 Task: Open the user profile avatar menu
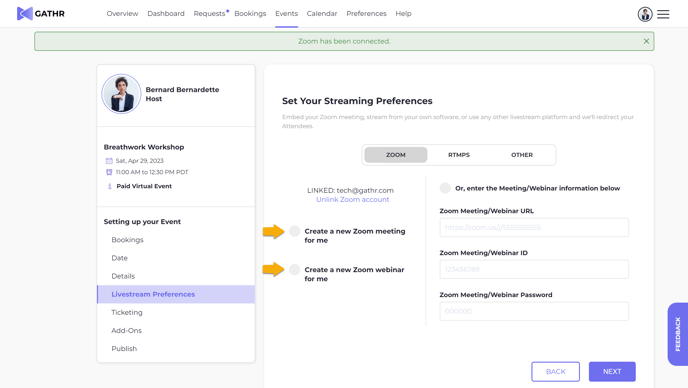[x=645, y=14]
